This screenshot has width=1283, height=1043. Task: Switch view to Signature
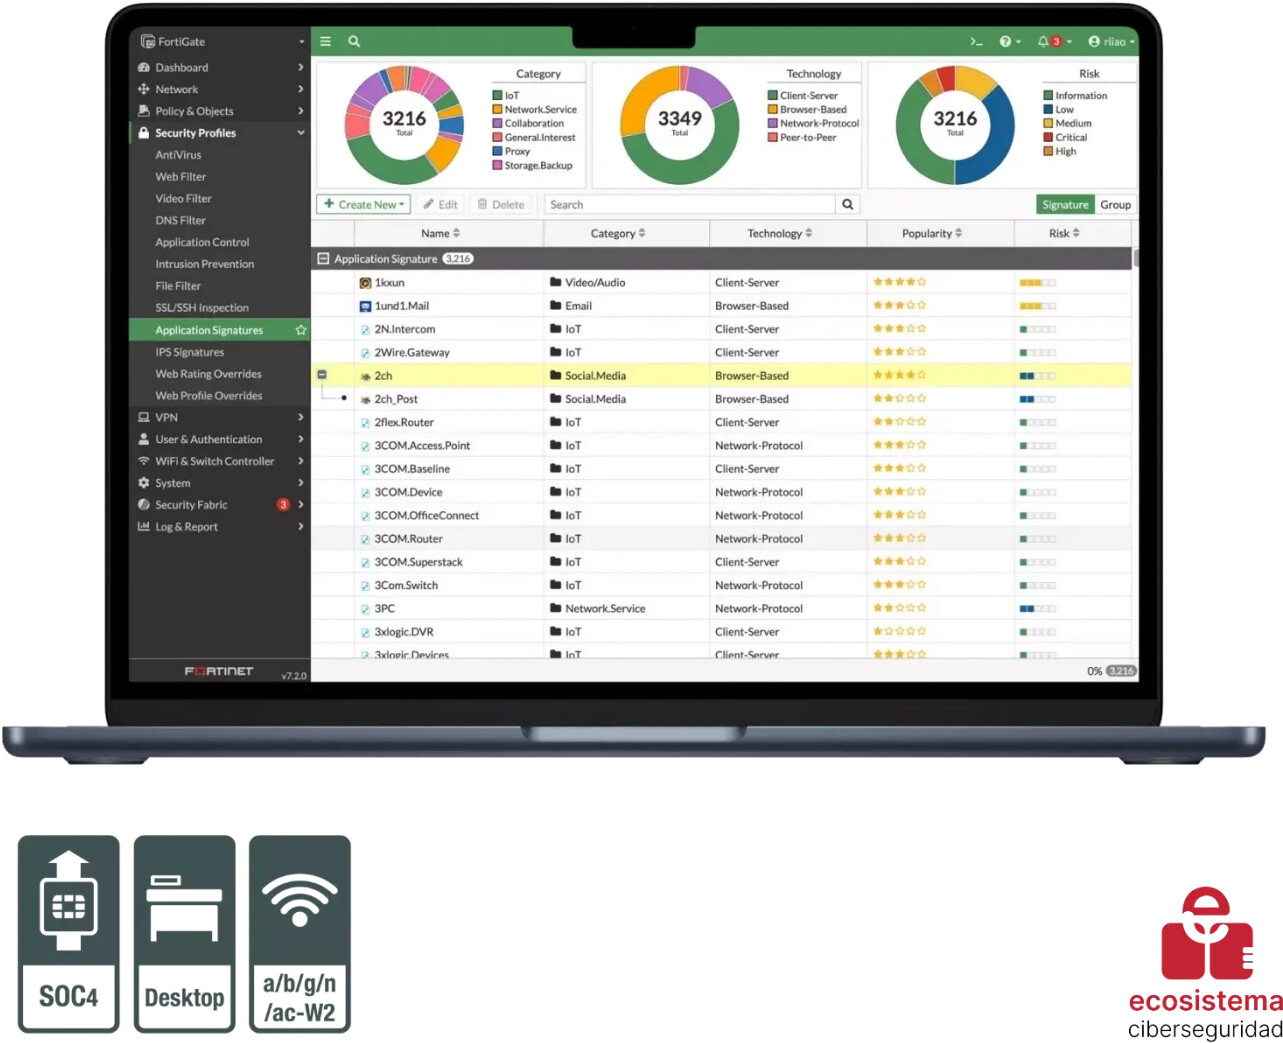point(1065,205)
